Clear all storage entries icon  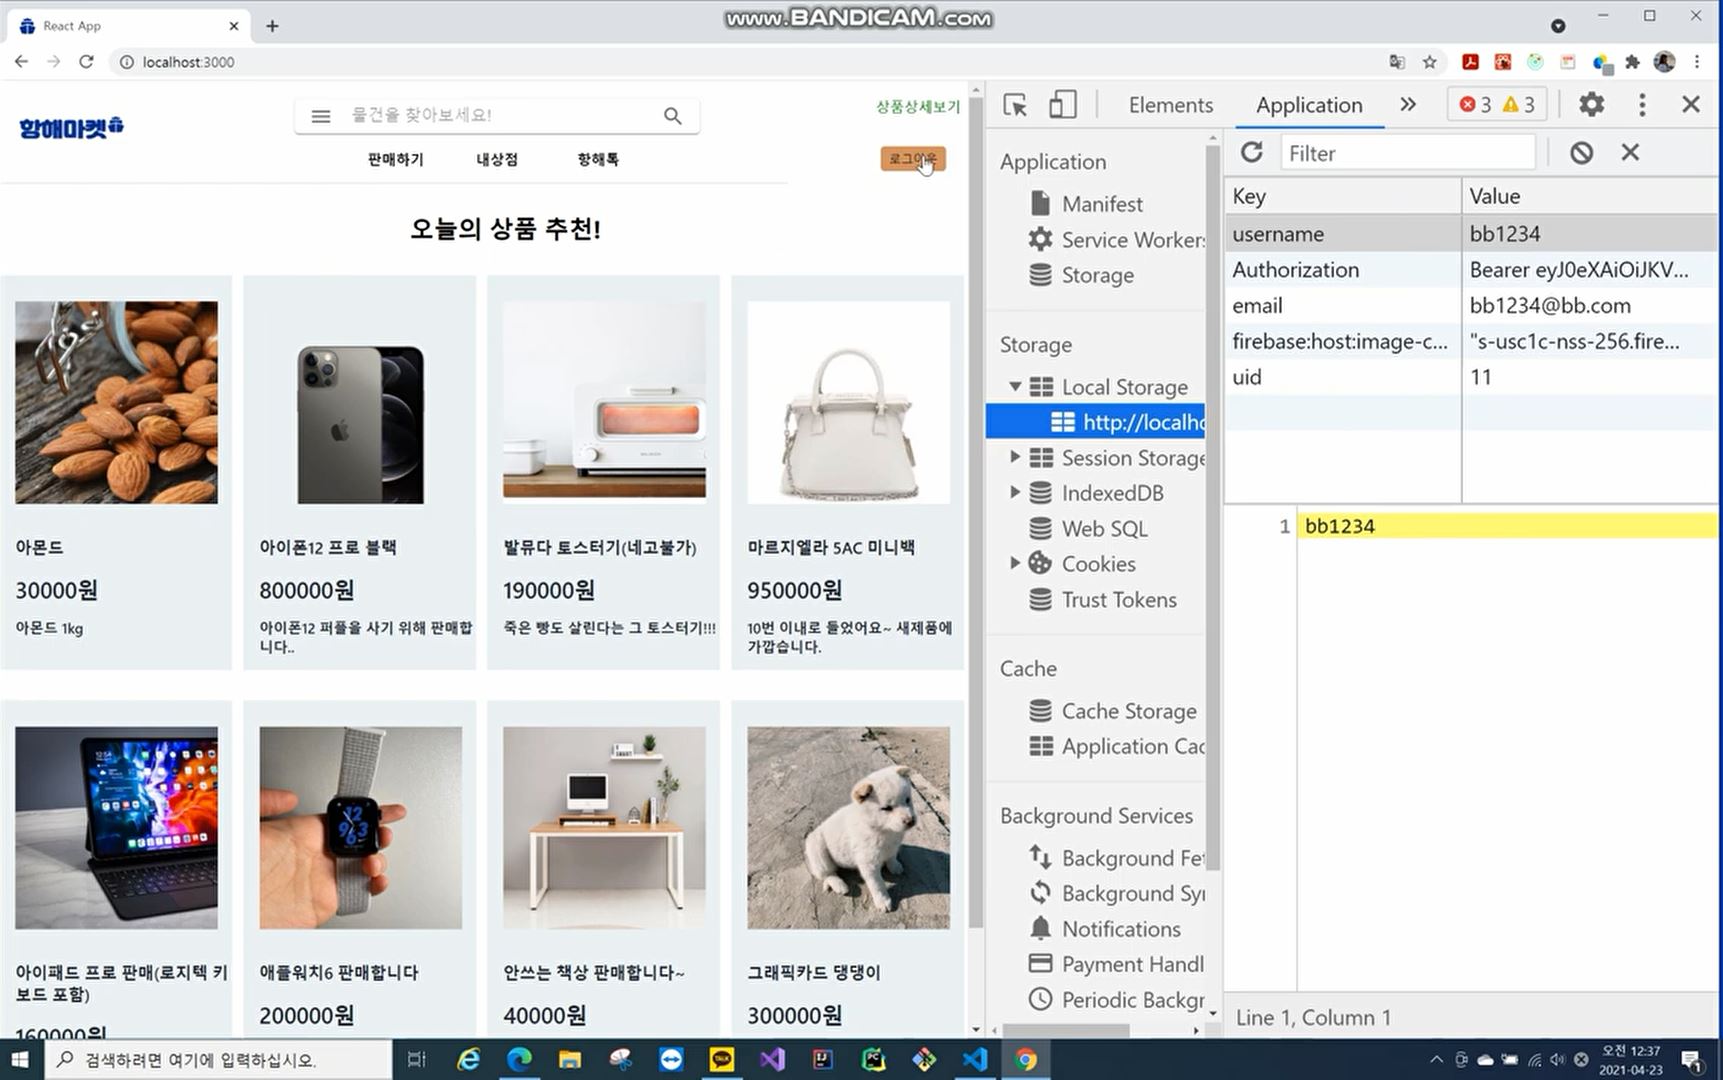1581,152
